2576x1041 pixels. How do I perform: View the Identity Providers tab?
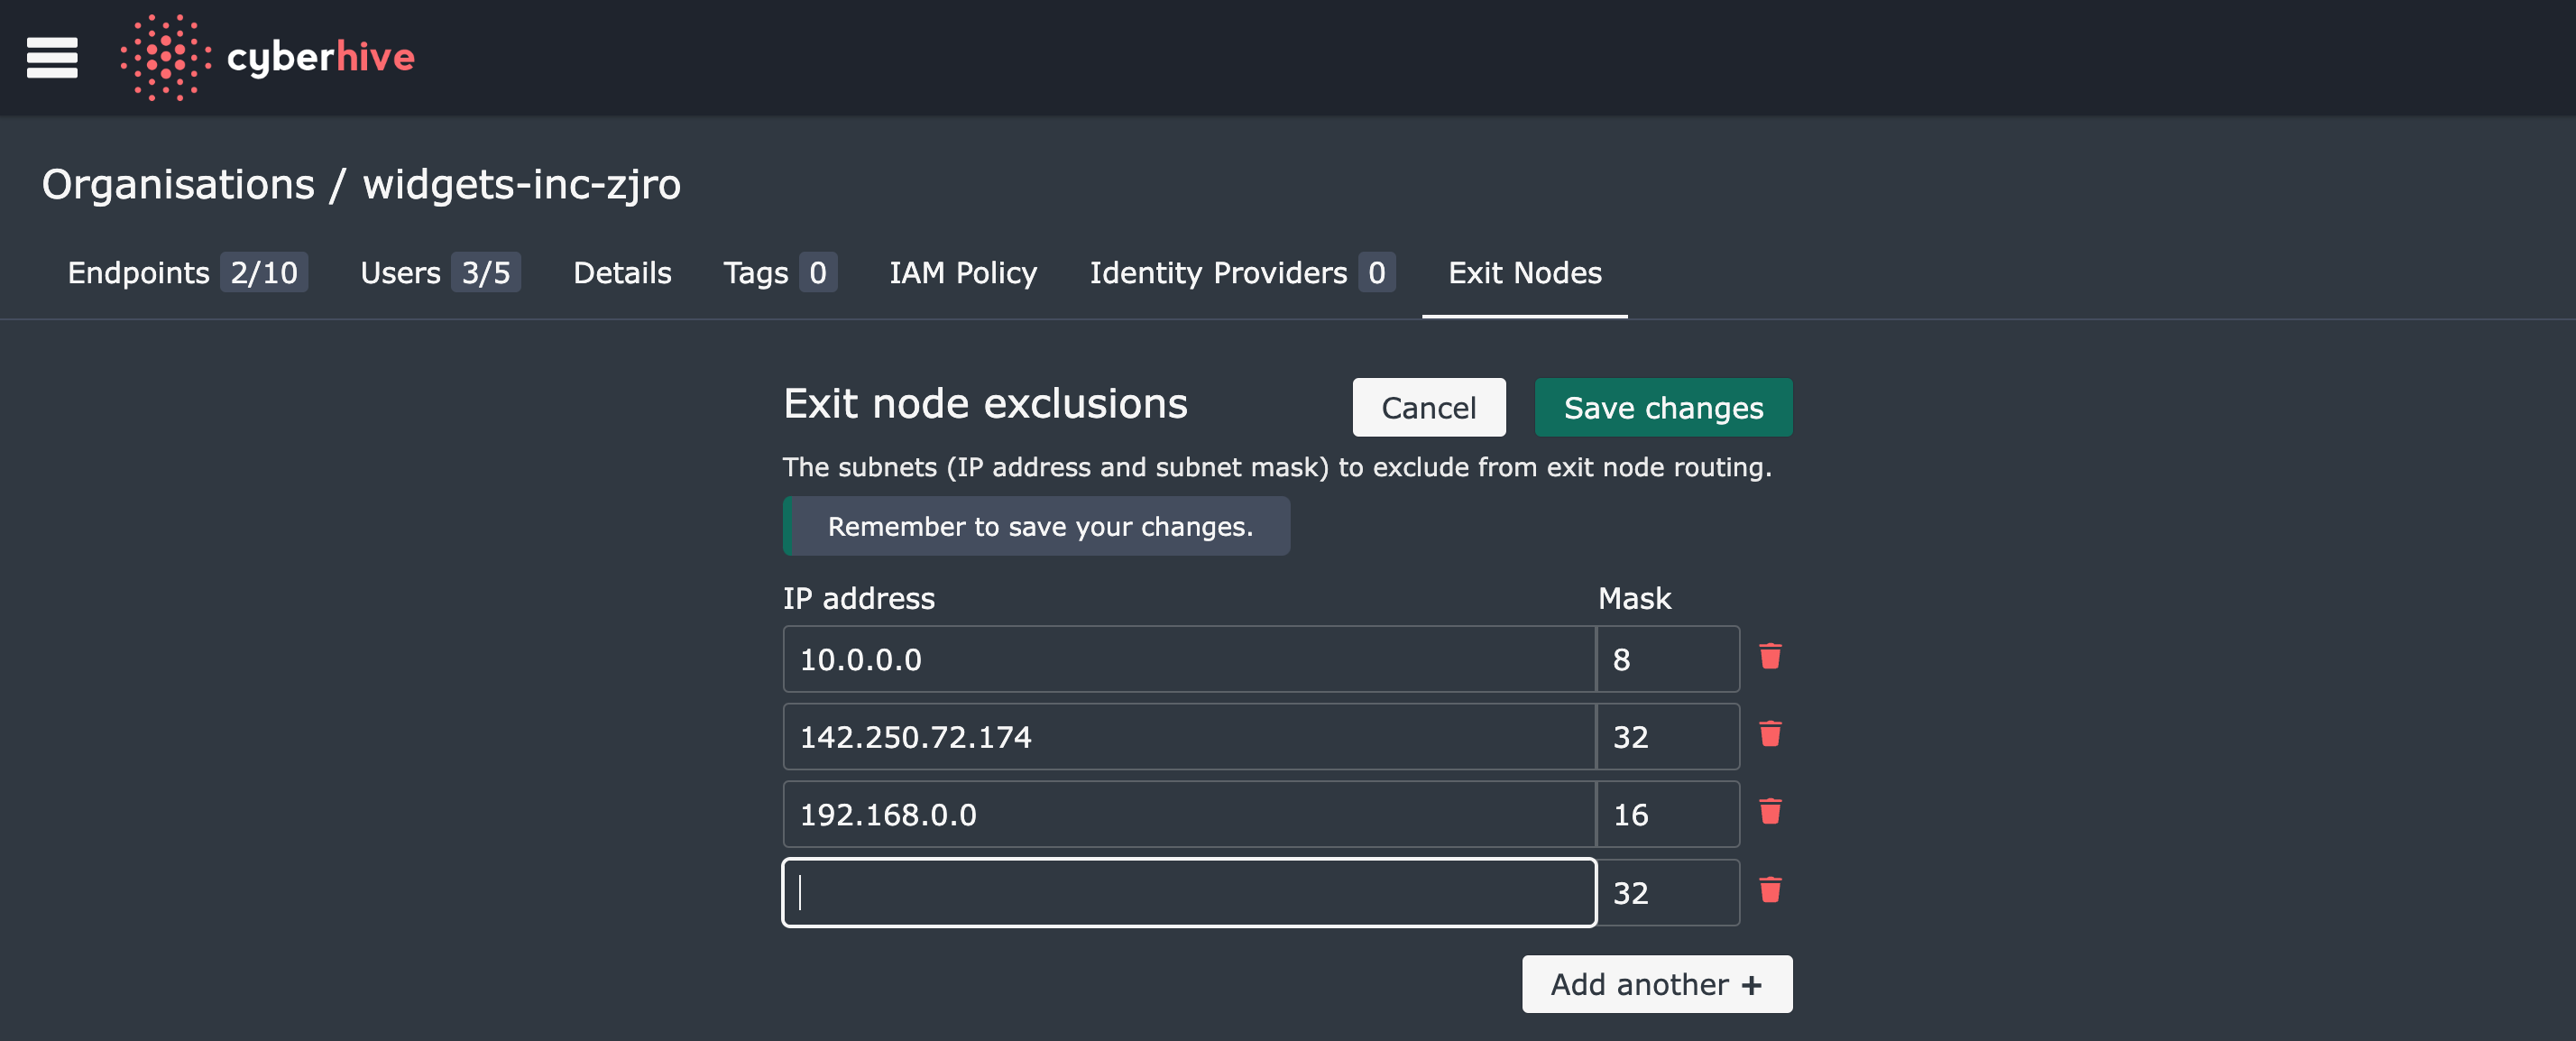pyautogui.click(x=1241, y=273)
